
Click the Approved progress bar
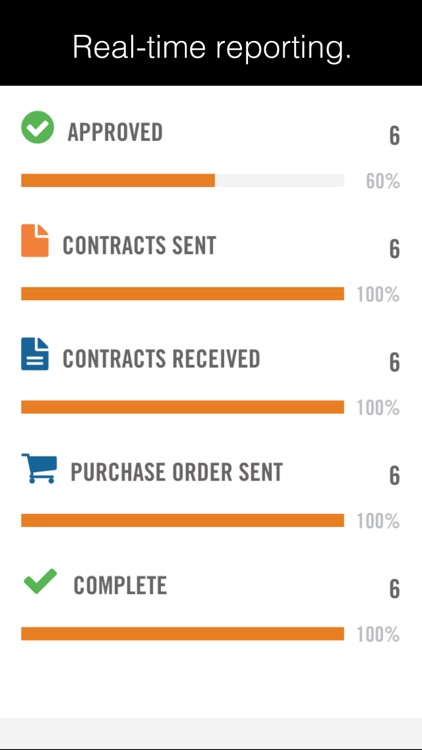182,180
